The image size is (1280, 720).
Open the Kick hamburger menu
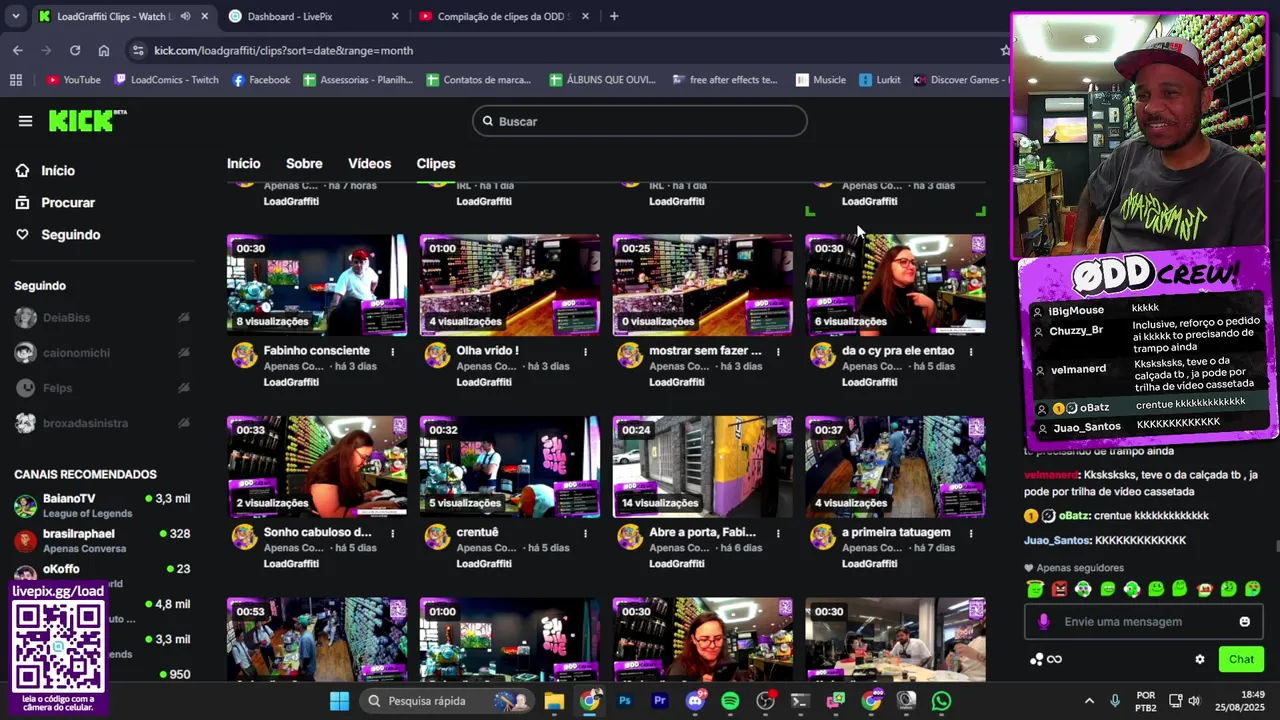pos(25,121)
